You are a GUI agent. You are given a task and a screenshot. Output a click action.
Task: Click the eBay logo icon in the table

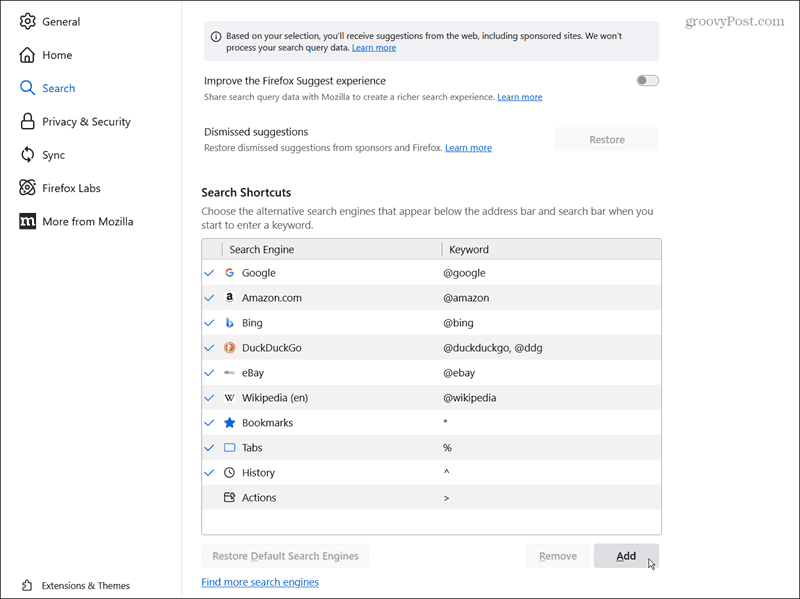coord(230,372)
